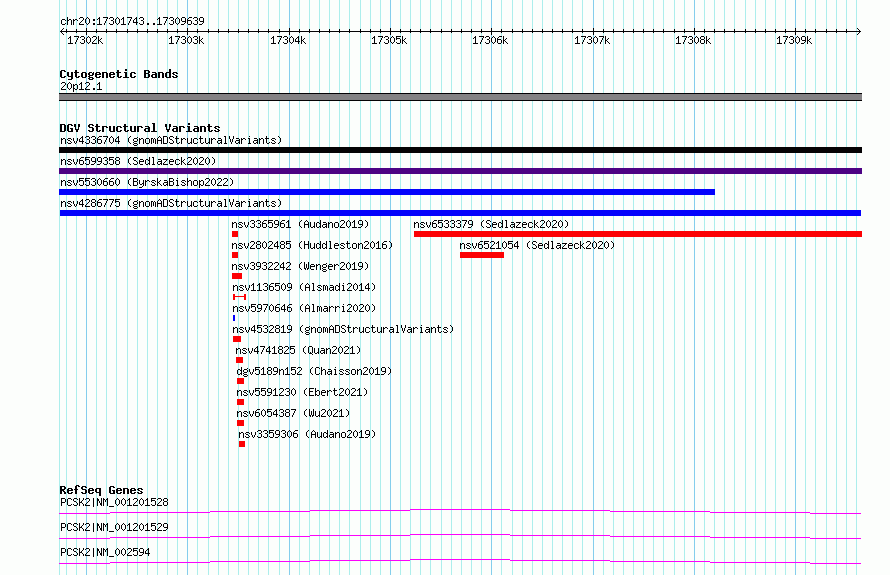Click the ruler's left arrowhead

[62, 31]
